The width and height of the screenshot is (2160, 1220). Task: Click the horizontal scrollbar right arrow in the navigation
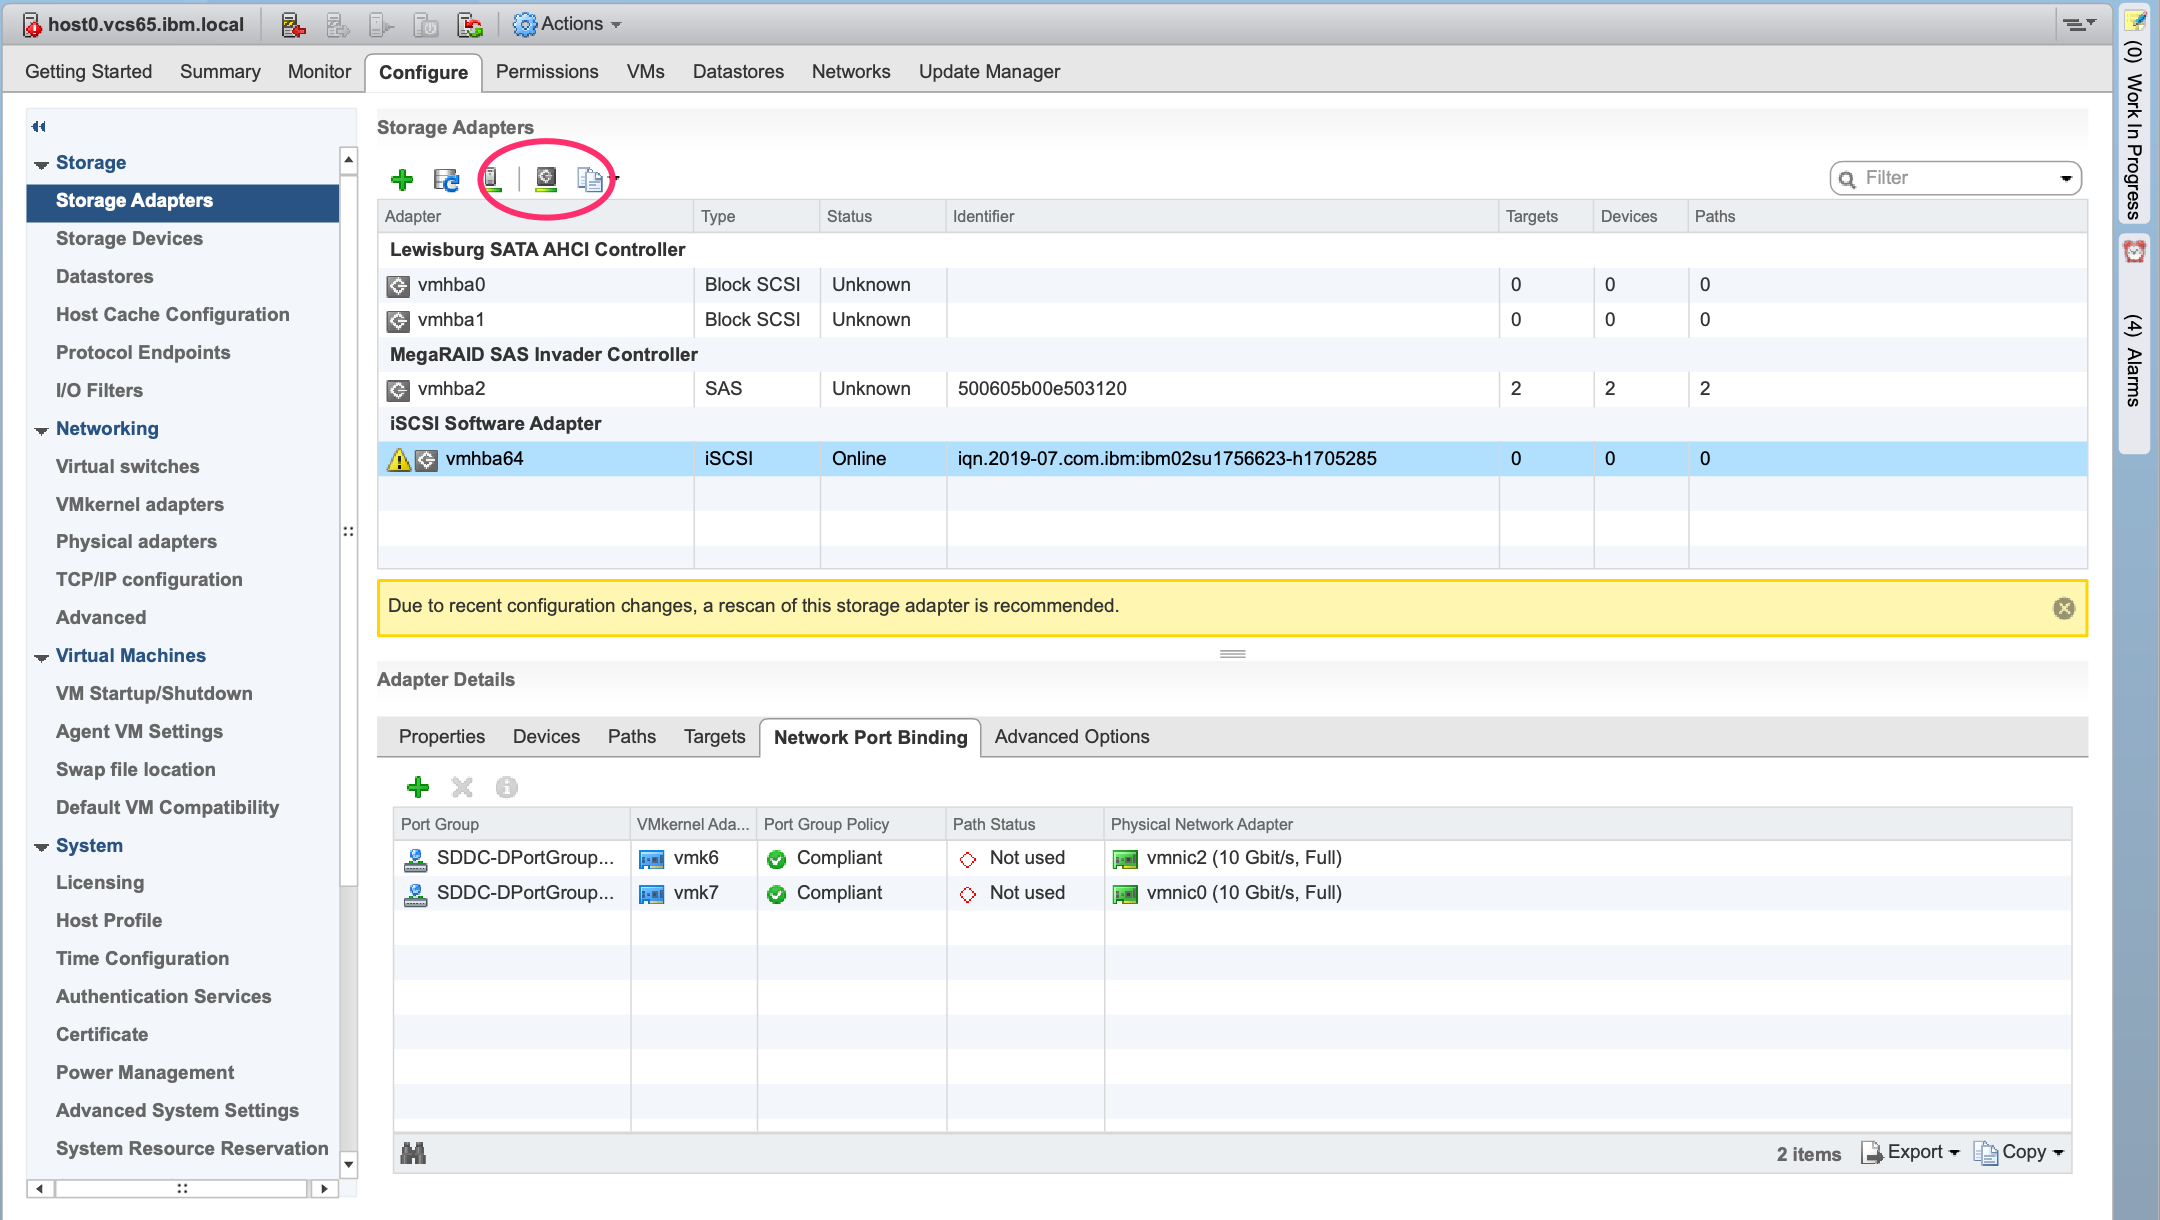[x=324, y=1188]
